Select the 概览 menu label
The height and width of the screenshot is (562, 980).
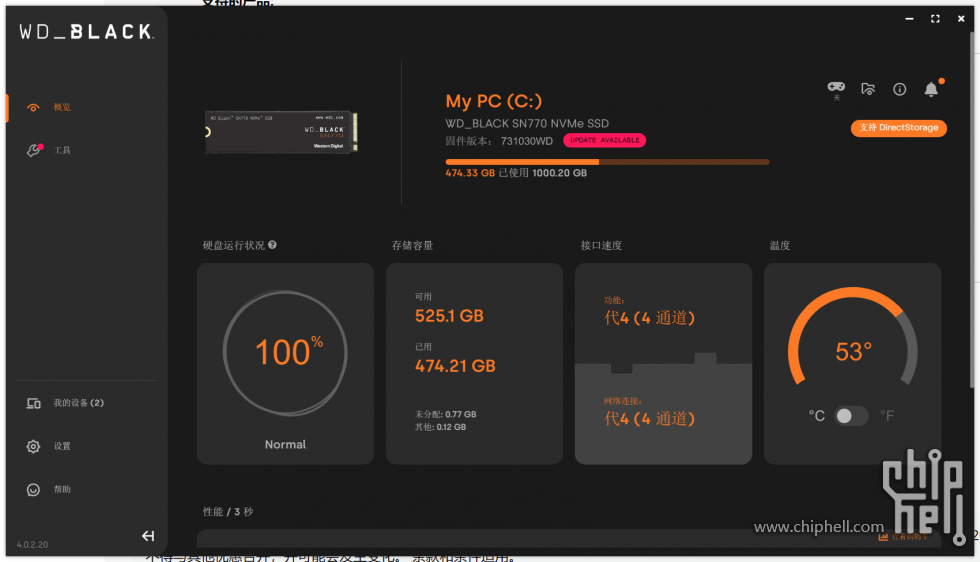point(62,108)
